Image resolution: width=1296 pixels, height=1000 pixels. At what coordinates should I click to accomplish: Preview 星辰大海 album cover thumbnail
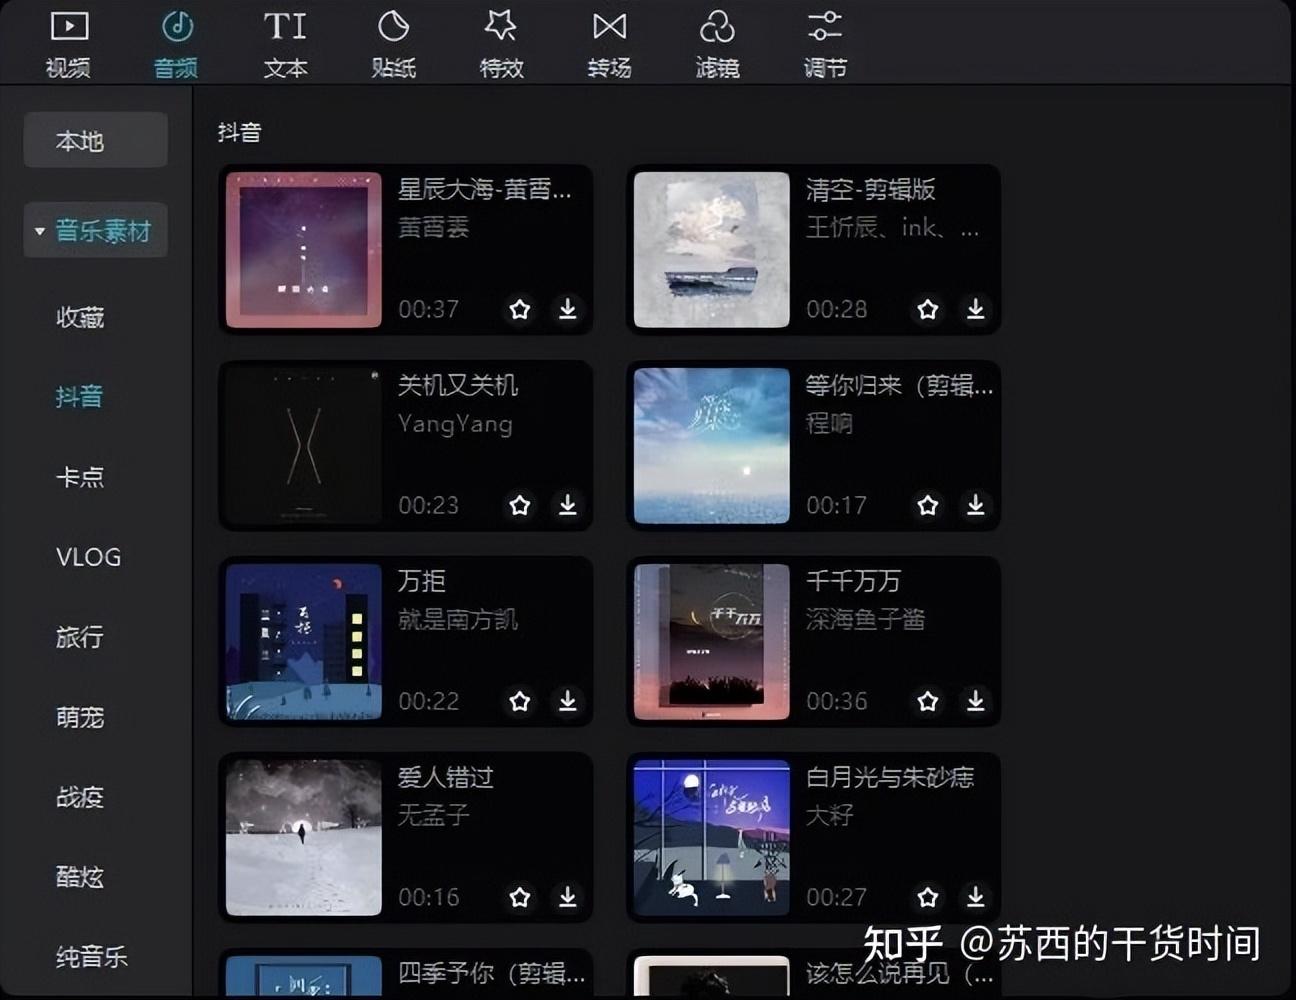pos(304,250)
